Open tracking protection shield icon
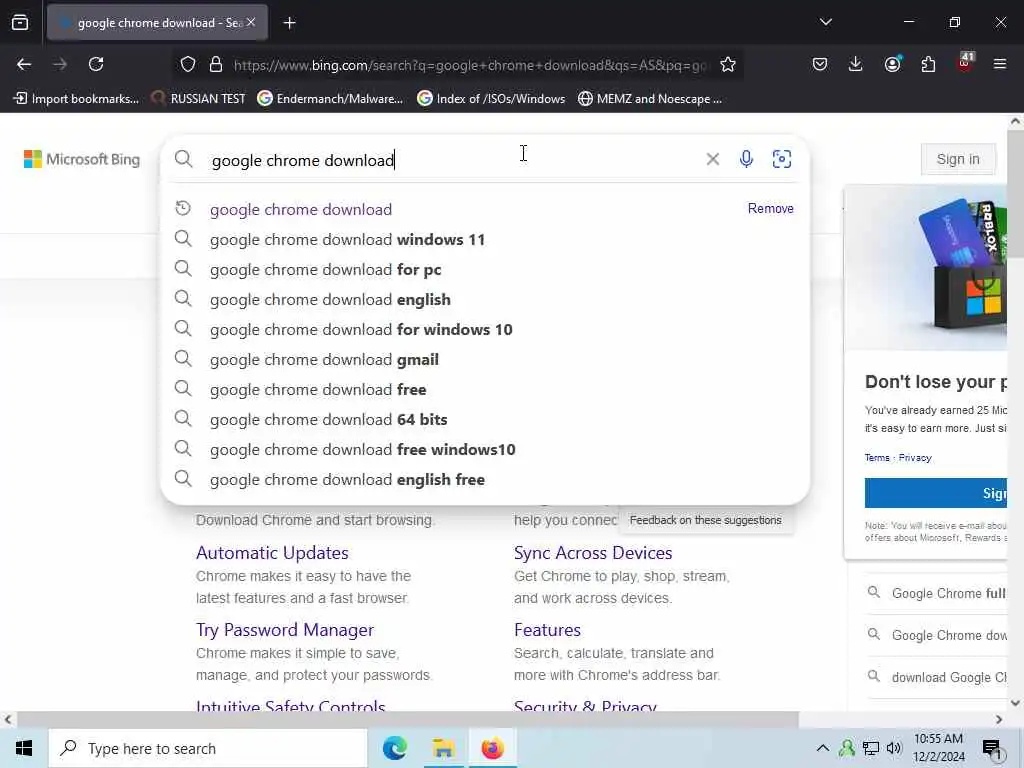Viewport: 1024px width, 768px height. point(188,65)
